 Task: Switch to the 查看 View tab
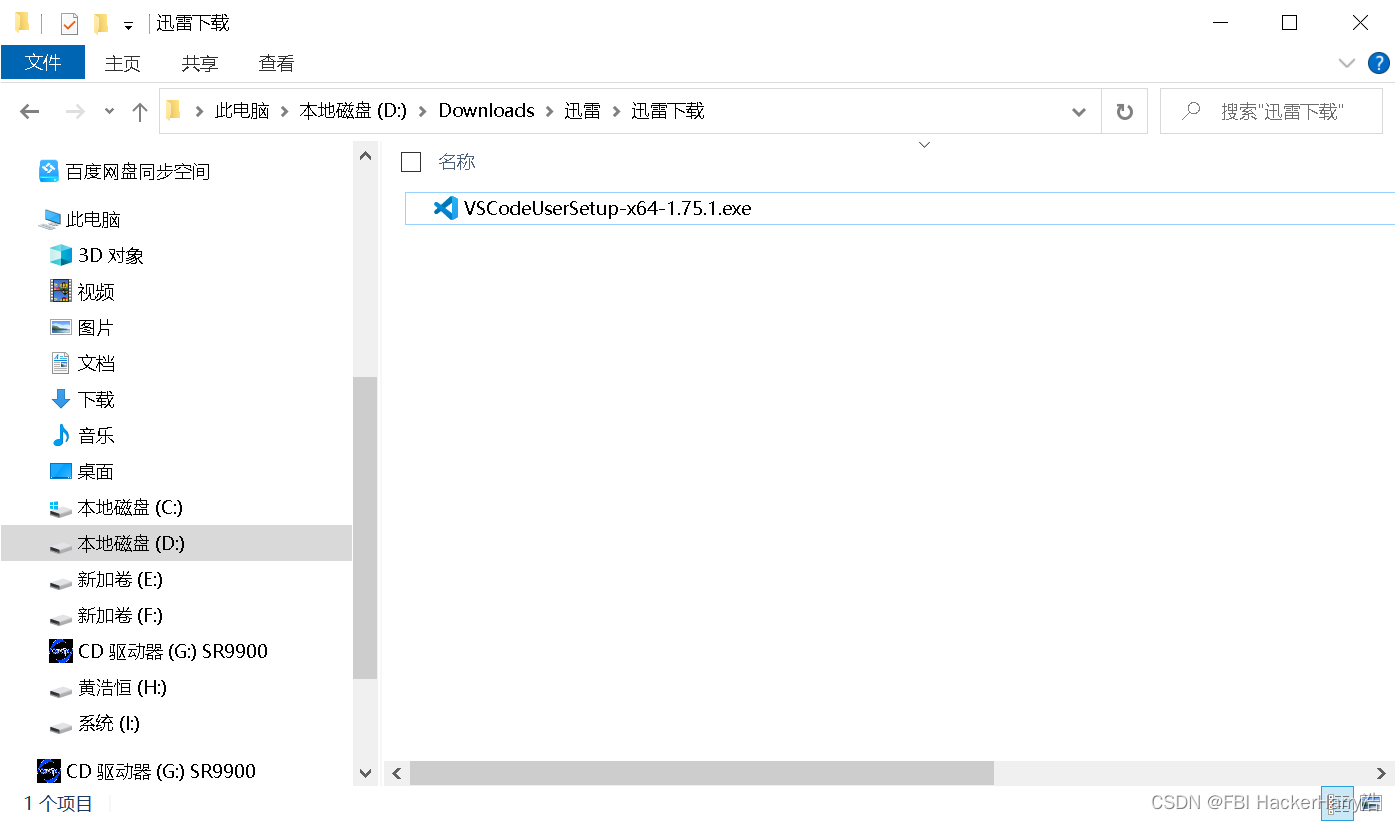(277, 63)
